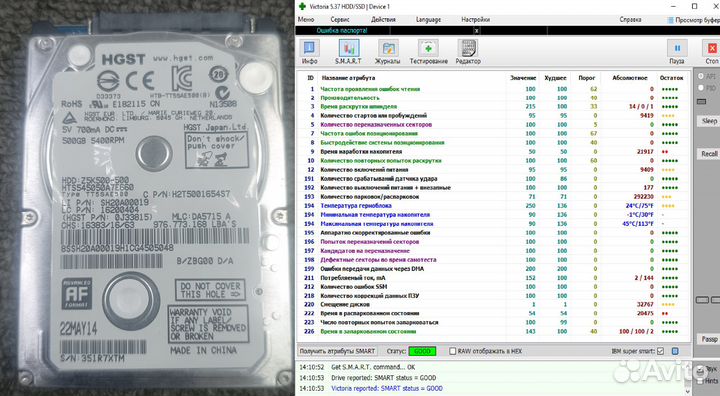Viewport: 720px width, 396px height.
Task: Click Получить атрибуты SMART button
Action: (337, 351)
